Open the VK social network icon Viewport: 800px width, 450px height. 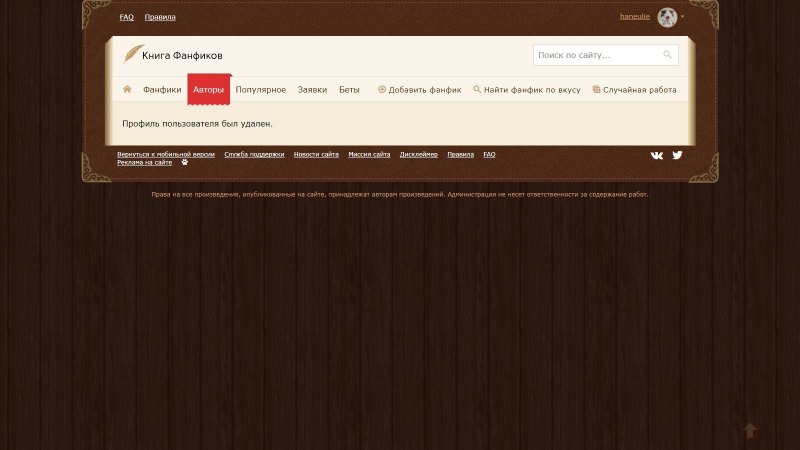657,155
